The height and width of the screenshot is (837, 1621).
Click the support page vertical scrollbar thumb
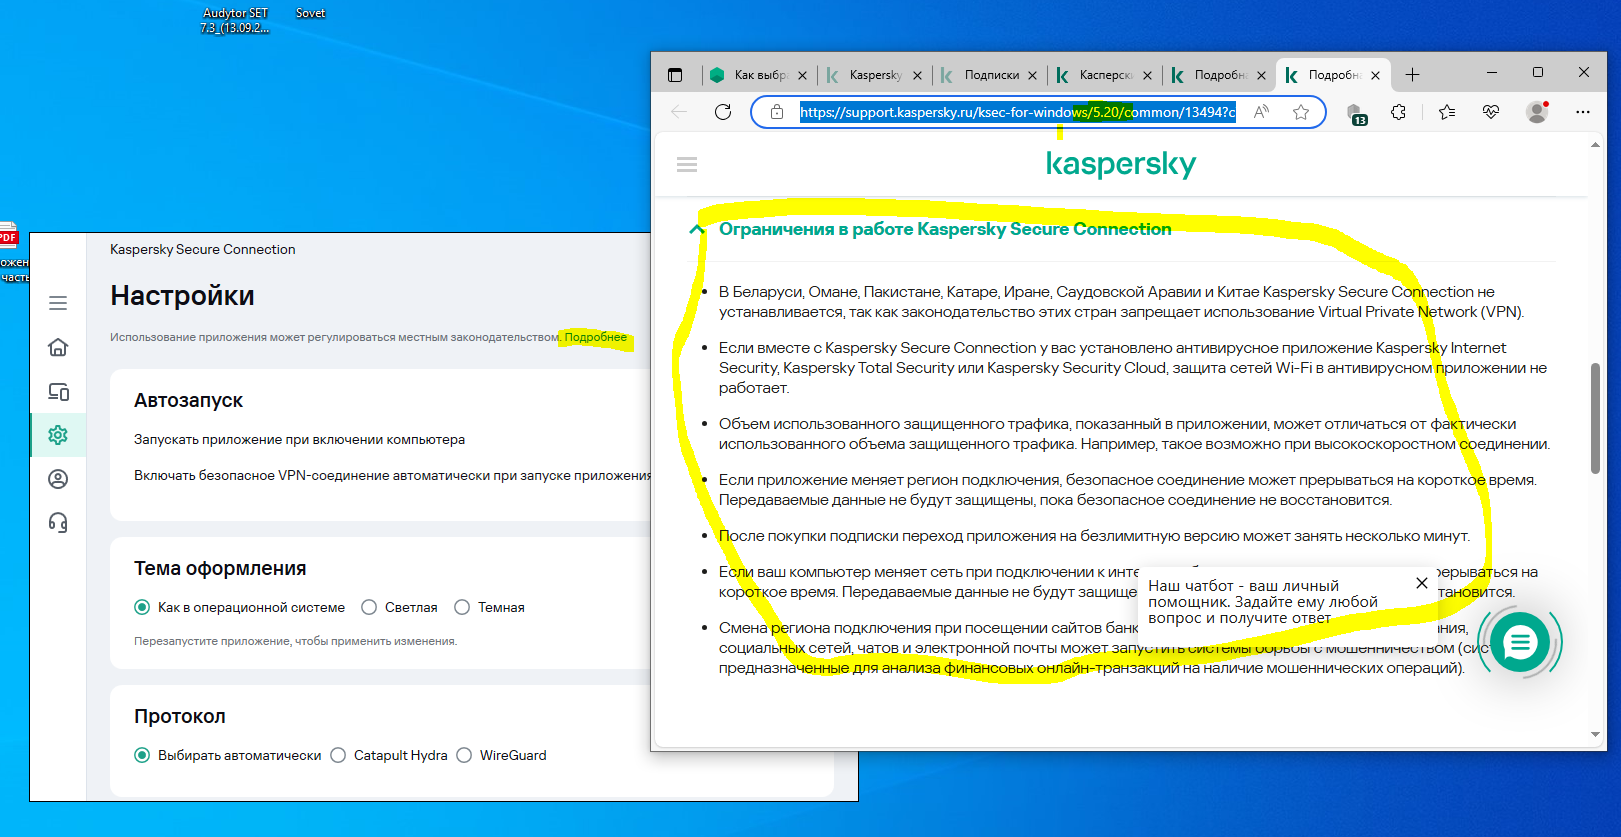coord(1595,418)
